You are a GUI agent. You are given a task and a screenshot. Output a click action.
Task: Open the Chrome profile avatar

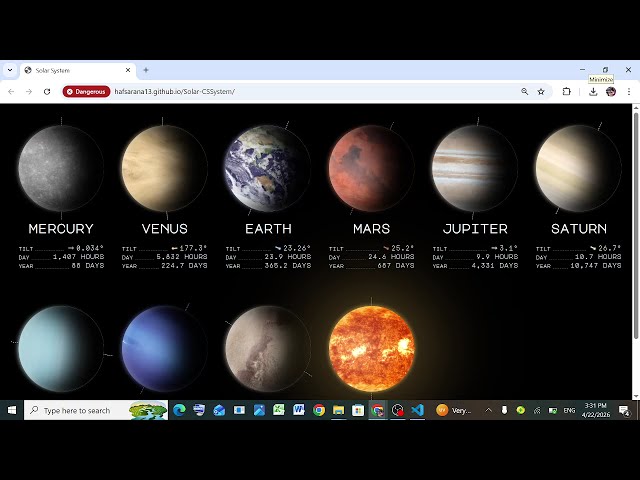(x=611, y=91)
